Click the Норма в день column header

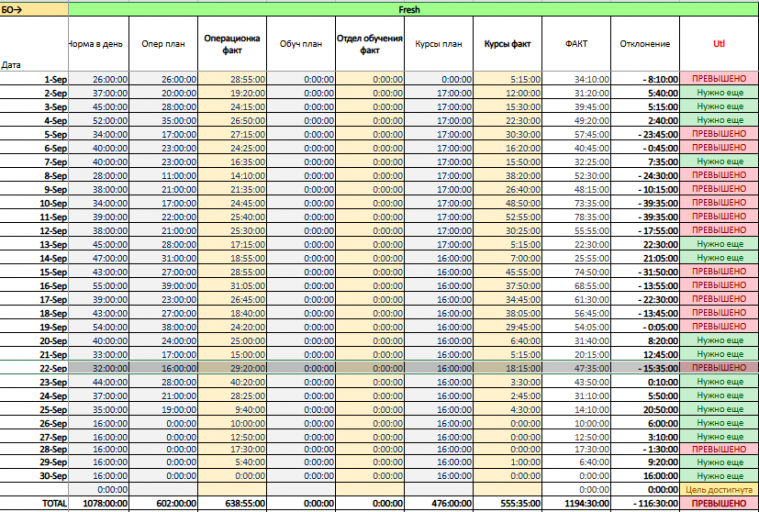point(99,44)
